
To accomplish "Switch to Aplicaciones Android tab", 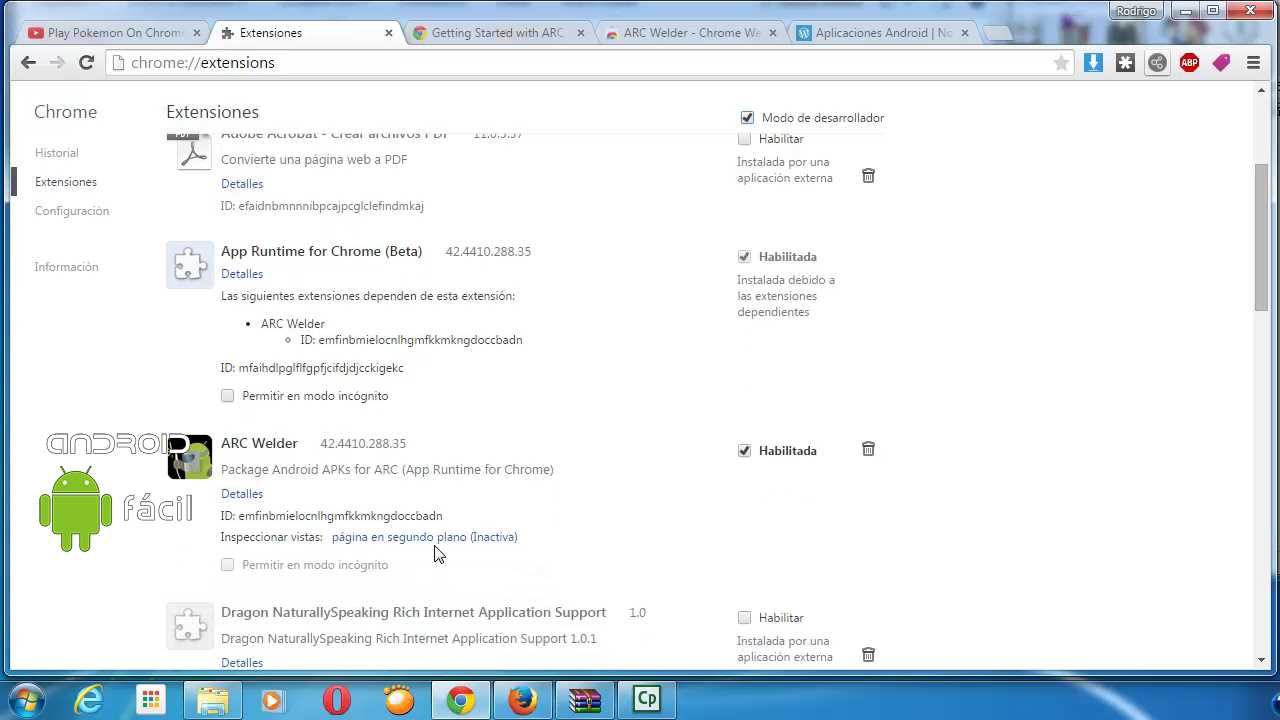I will tap(881, 32).
